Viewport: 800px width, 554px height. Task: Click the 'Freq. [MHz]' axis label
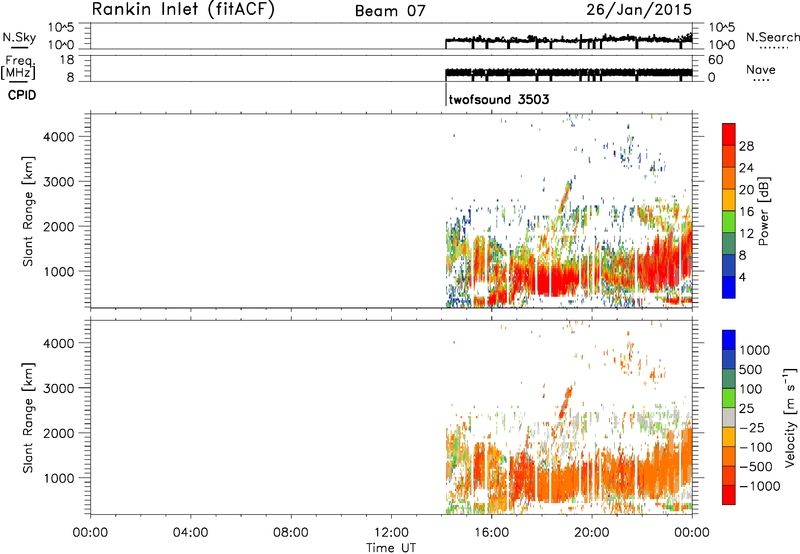pos(19,68)
